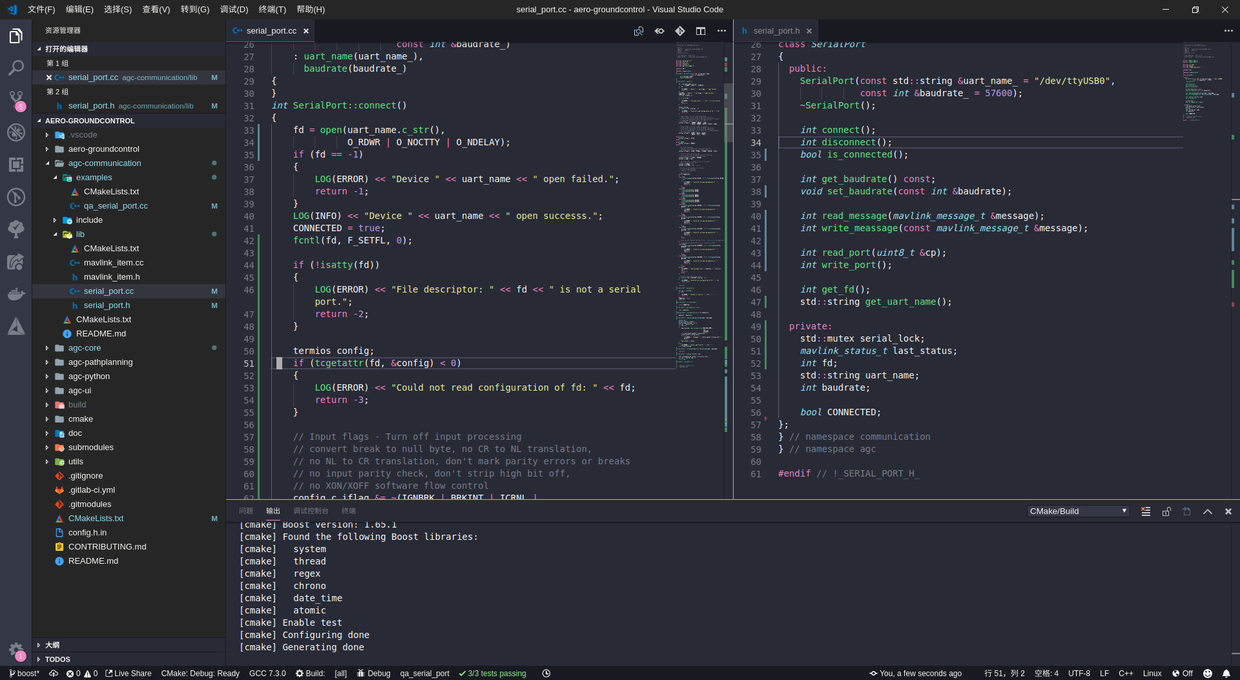
Task: Select GCC 7.3.0 kit in status bar
Action: 267,673
